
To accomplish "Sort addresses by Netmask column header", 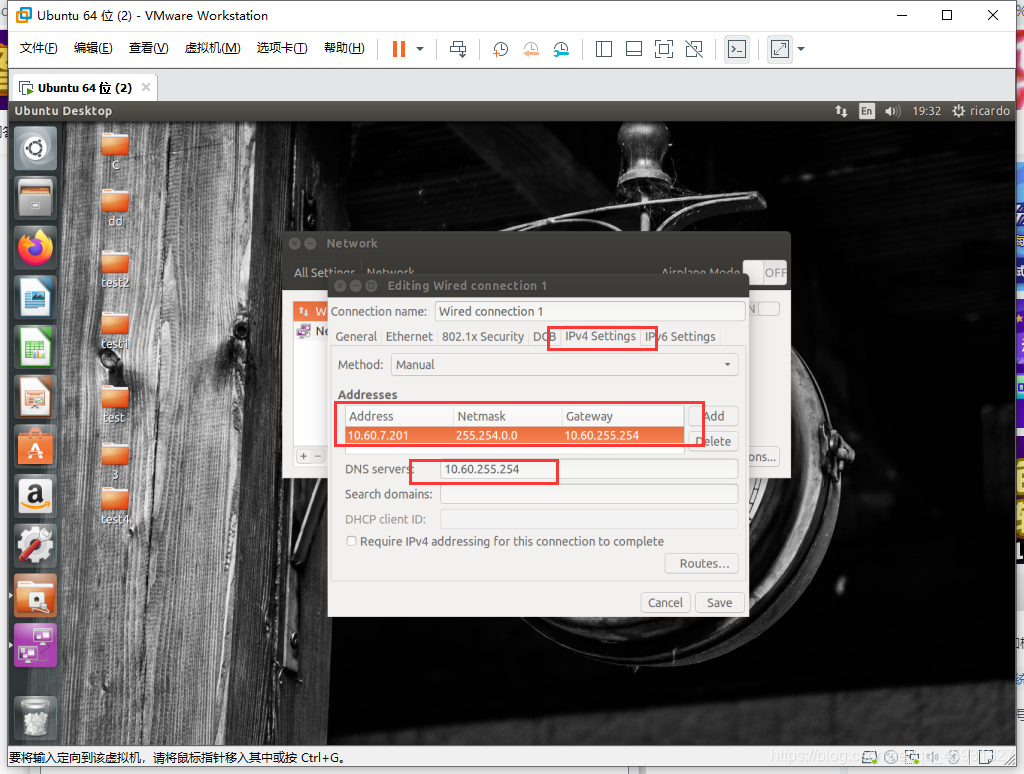I will [507, 416].
